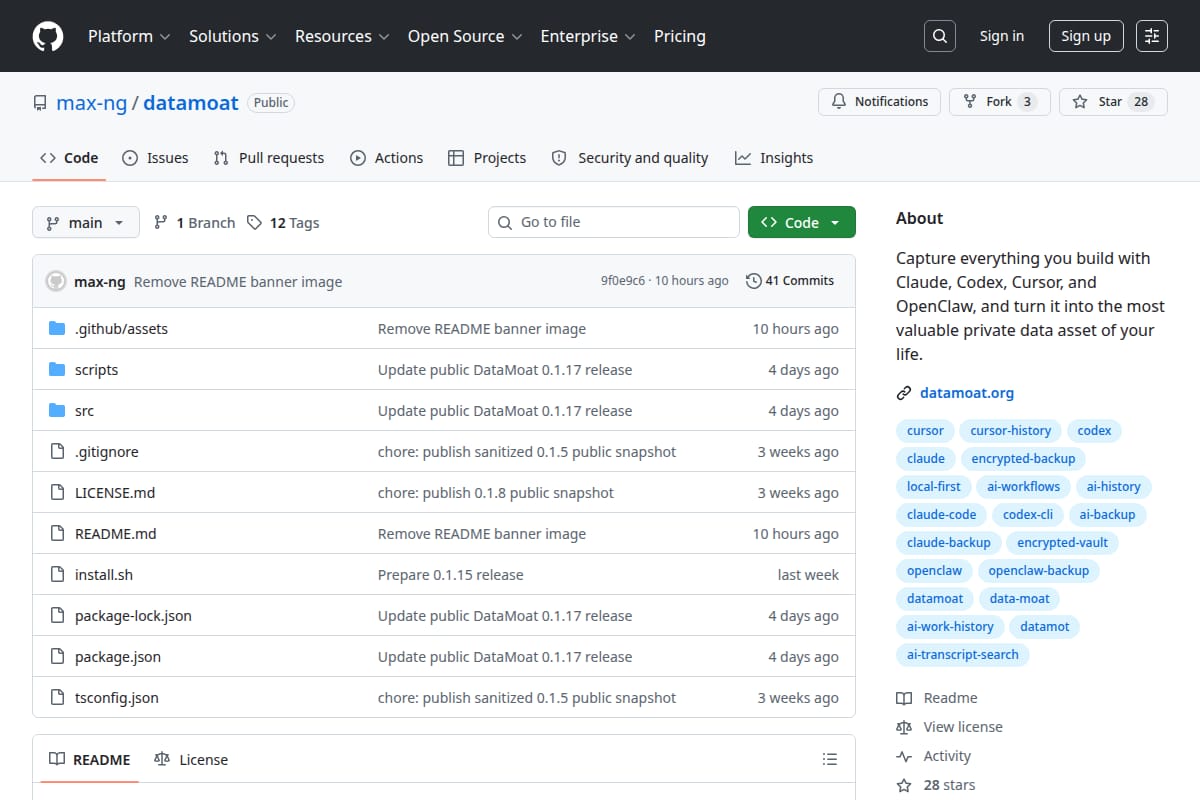This screenshot has height=800, width=1200.
Task: Open the 41 Commits link
Action: (790, 281)
